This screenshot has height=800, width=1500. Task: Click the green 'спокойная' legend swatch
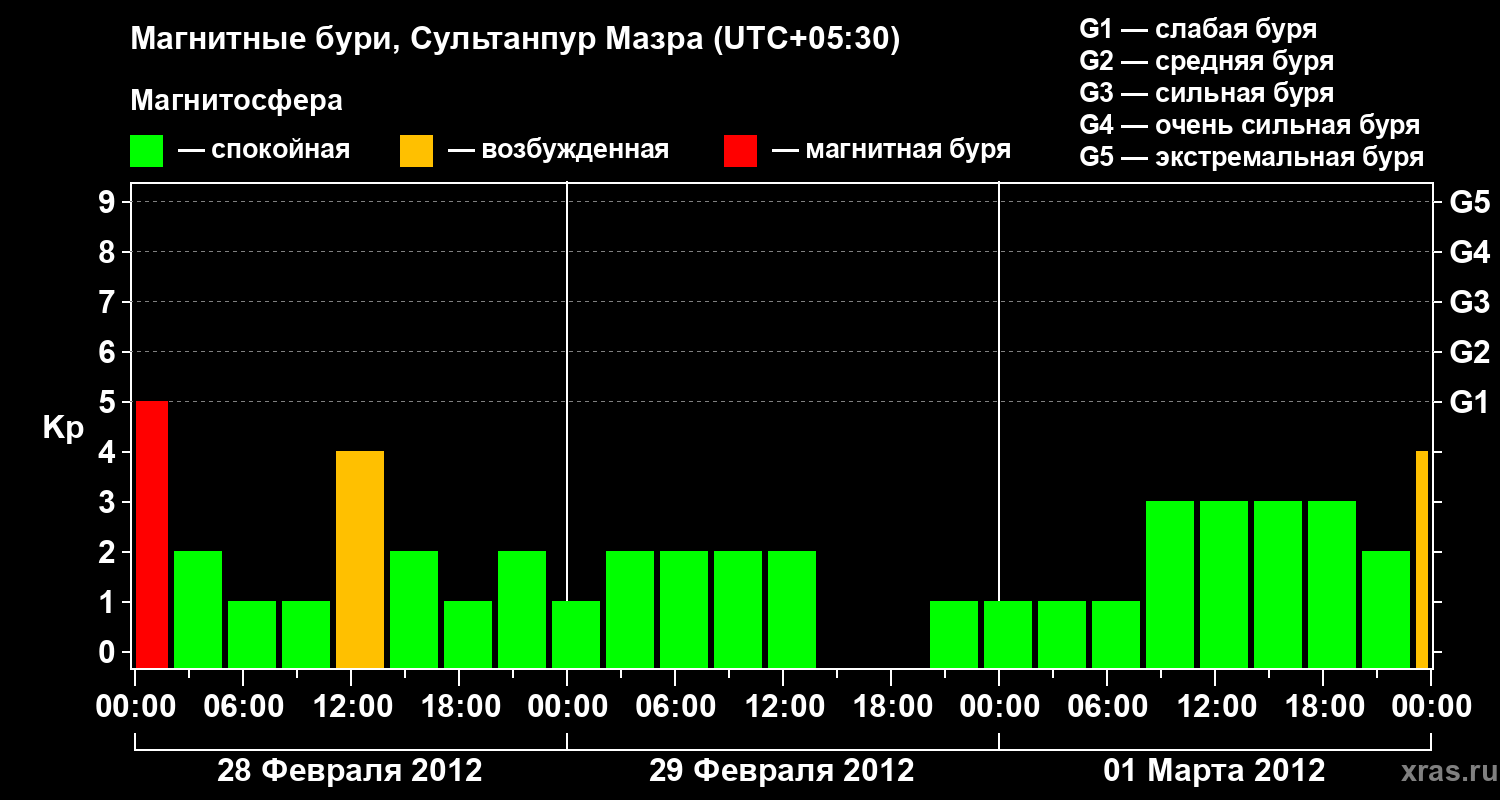pyautogui.click(x=147, y=151)
